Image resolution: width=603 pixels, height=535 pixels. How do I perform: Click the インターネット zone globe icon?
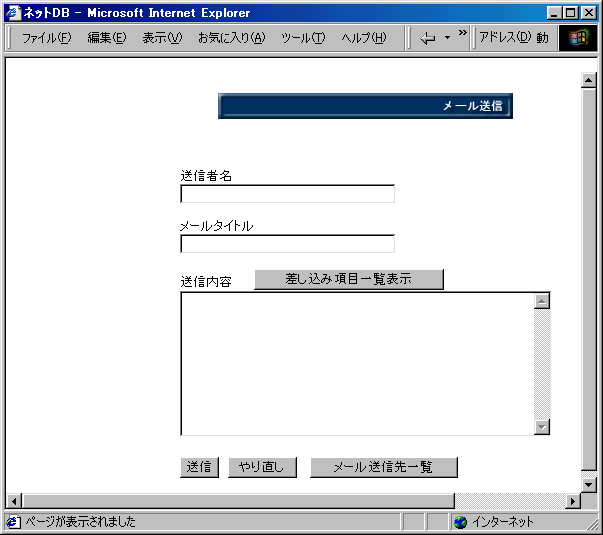click(460, 522)
